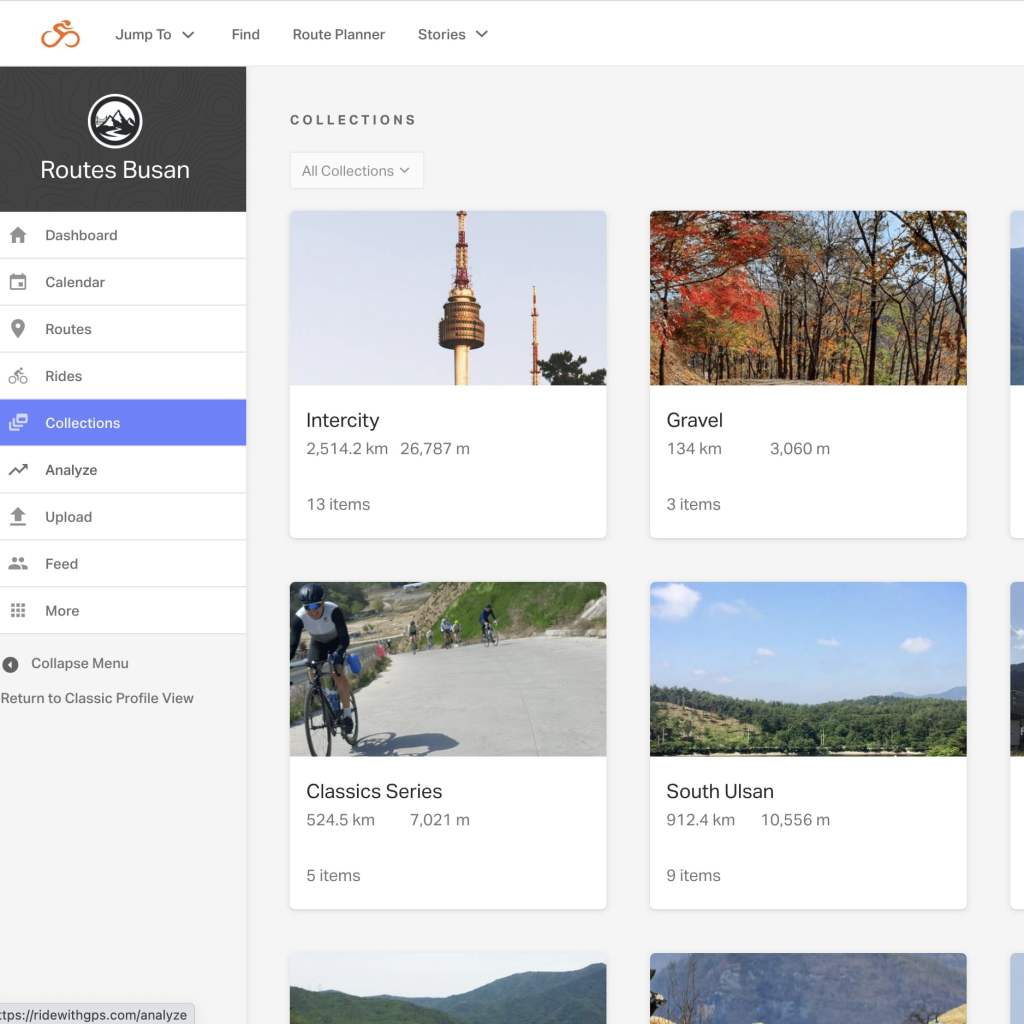Click the Routes Busan mountain avatar
The height and width of the screenshot is (1024, 1024).
tap(115, 121)
